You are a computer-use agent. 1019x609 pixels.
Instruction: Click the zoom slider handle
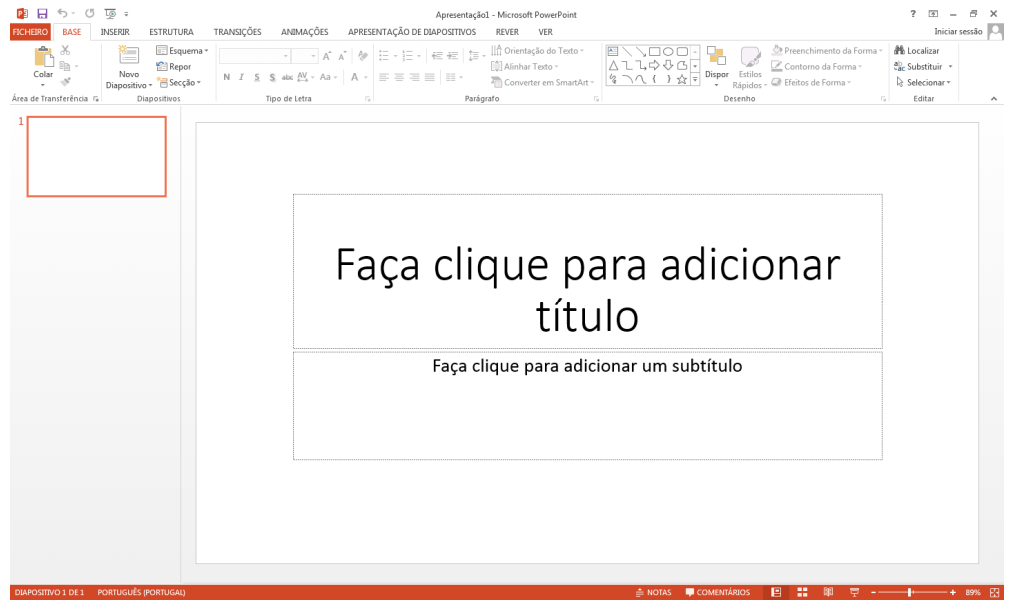[x=909, y=592]
